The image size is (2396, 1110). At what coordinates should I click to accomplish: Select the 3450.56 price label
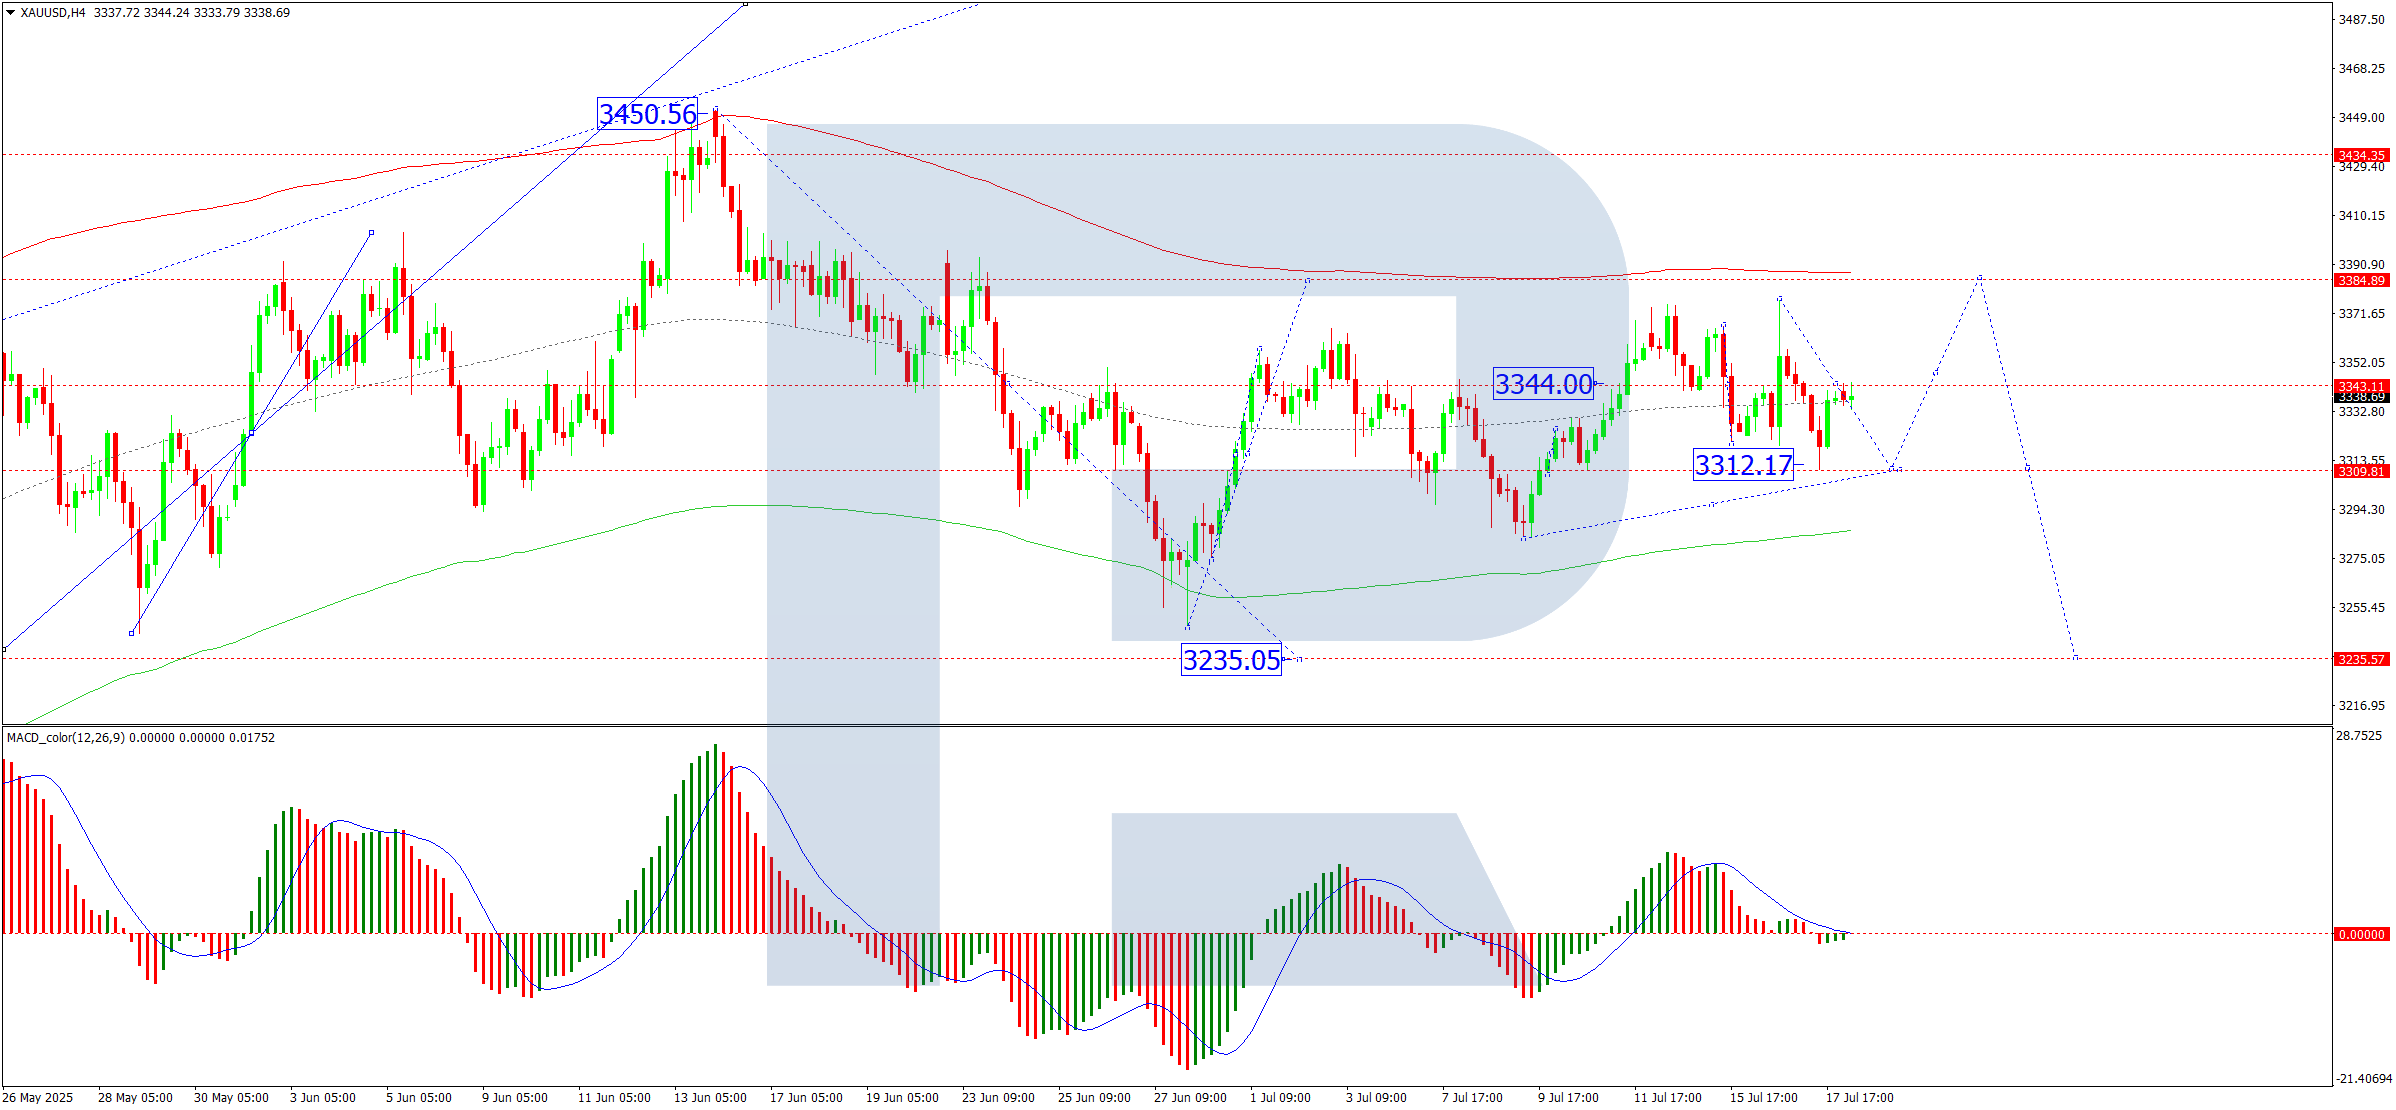click(x=647, y=114)
